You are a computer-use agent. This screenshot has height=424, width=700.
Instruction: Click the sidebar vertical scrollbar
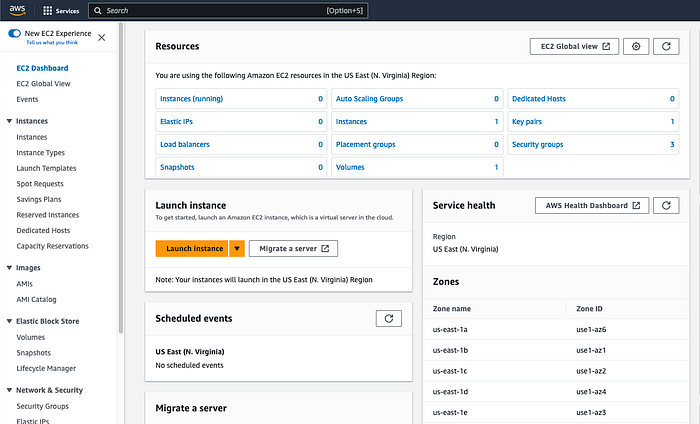click(121, 179)
